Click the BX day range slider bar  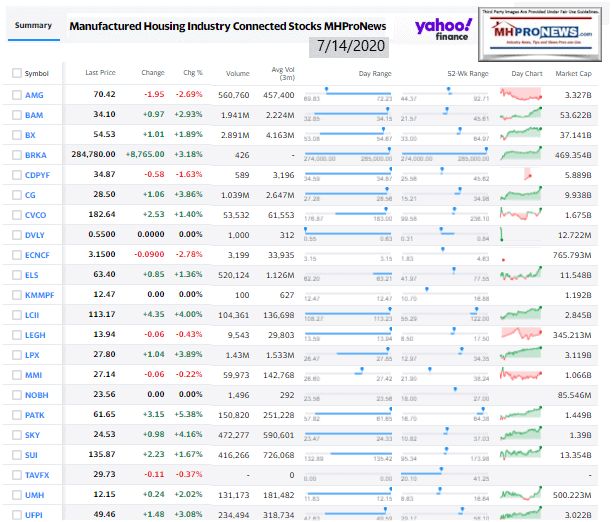[346, 131]
